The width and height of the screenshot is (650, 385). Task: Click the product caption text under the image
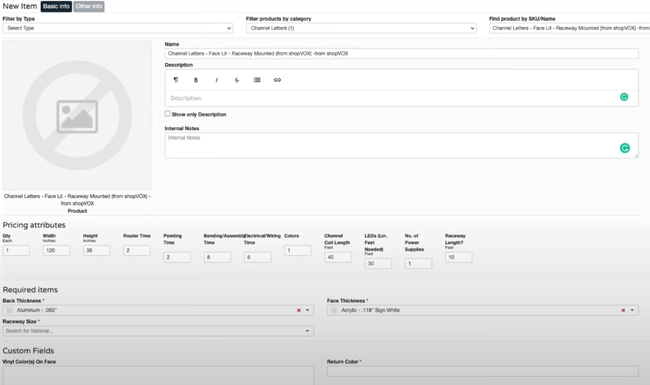click(x=77, y=200)
